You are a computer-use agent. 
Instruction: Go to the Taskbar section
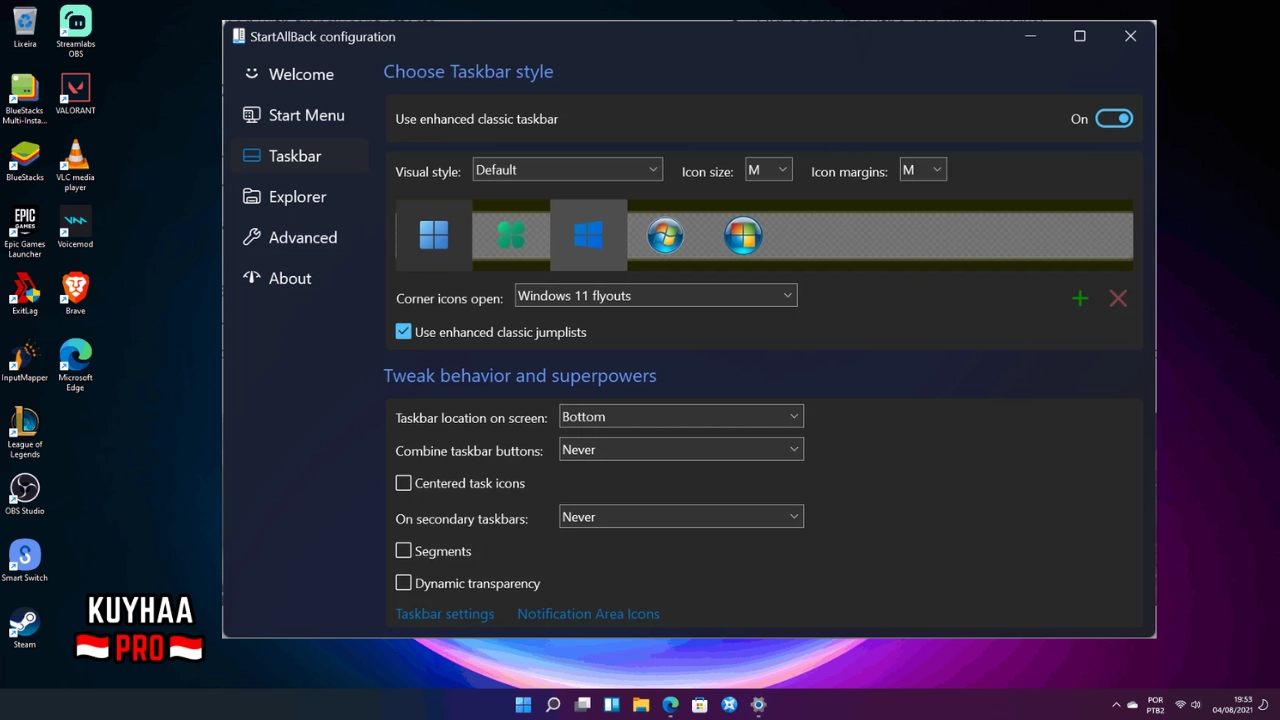click(300, 156)
